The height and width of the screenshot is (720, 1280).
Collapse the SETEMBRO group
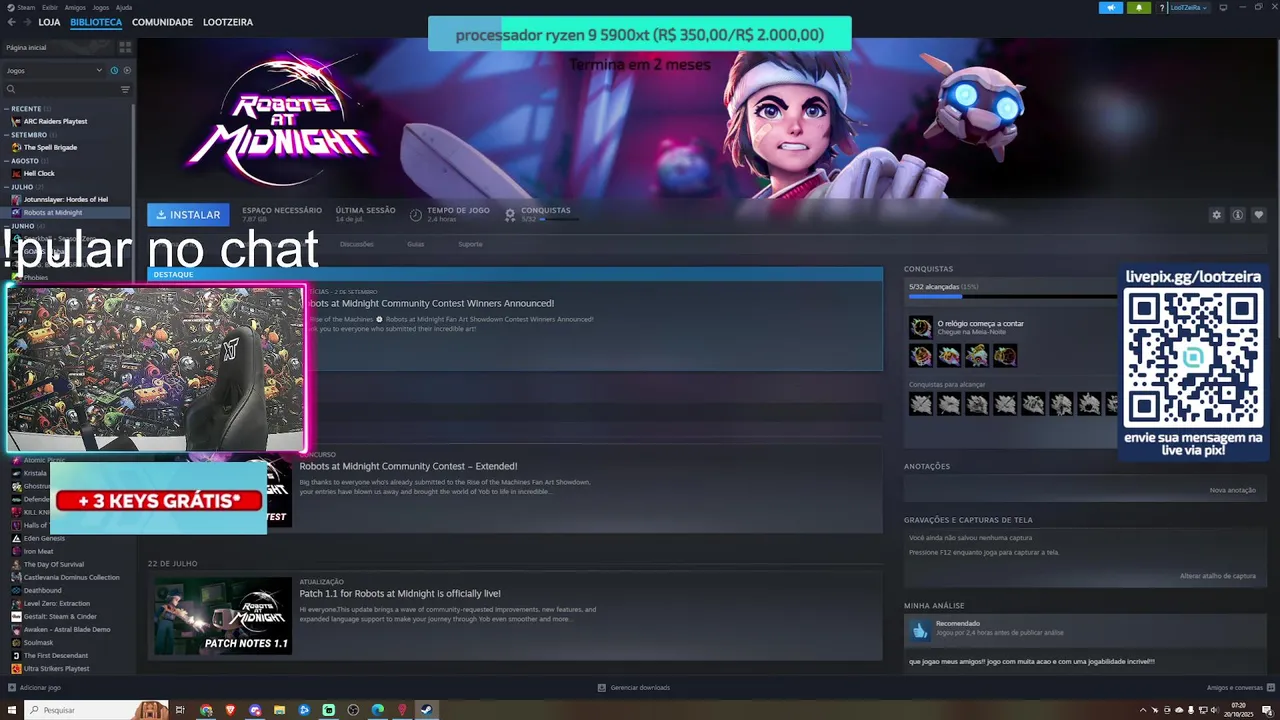(29, 134)
